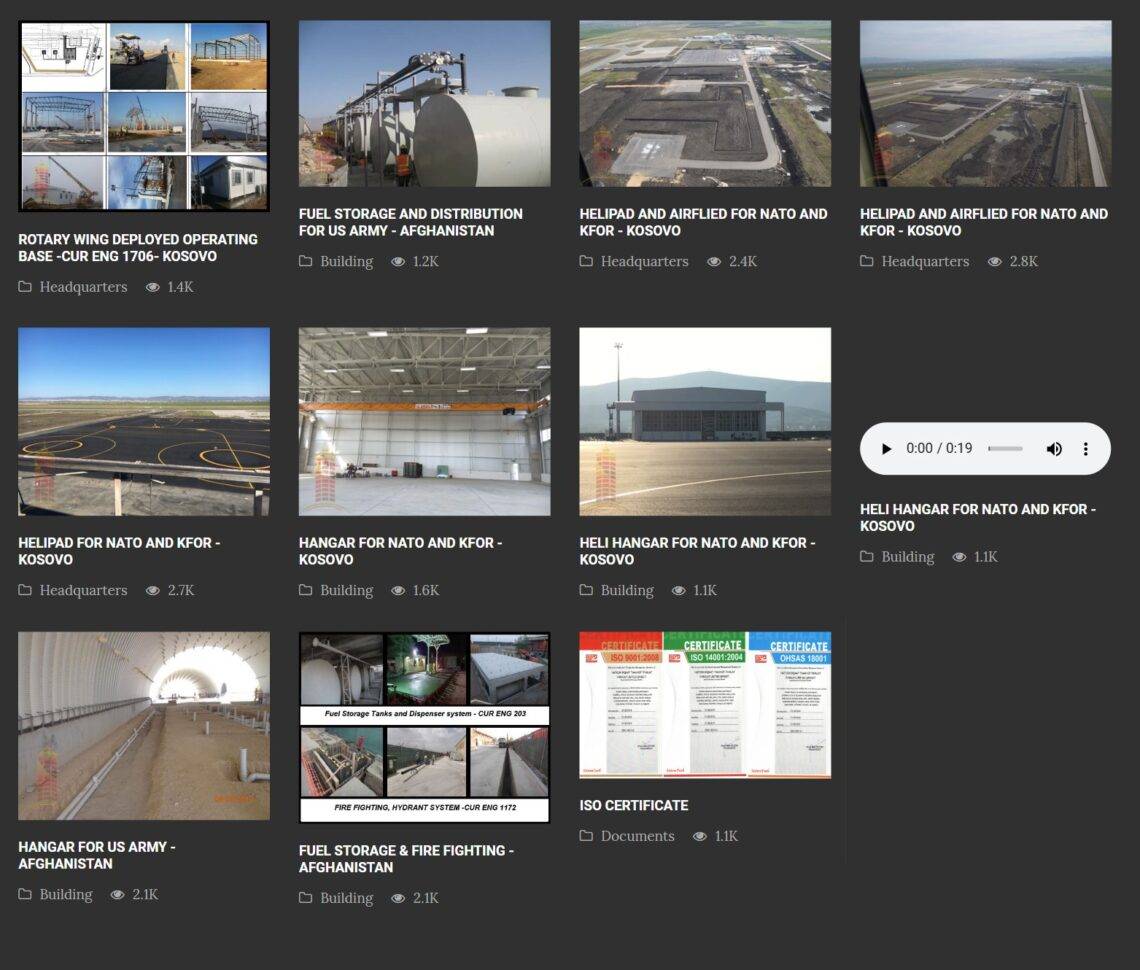Open Hangar for US Army Afghanistan title
Screen dimensions: 1140x970
click(x=97, y=855)
